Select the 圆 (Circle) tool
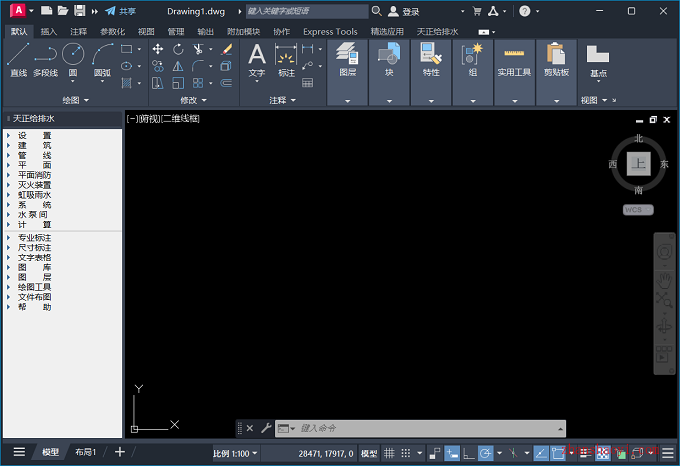 73,59
